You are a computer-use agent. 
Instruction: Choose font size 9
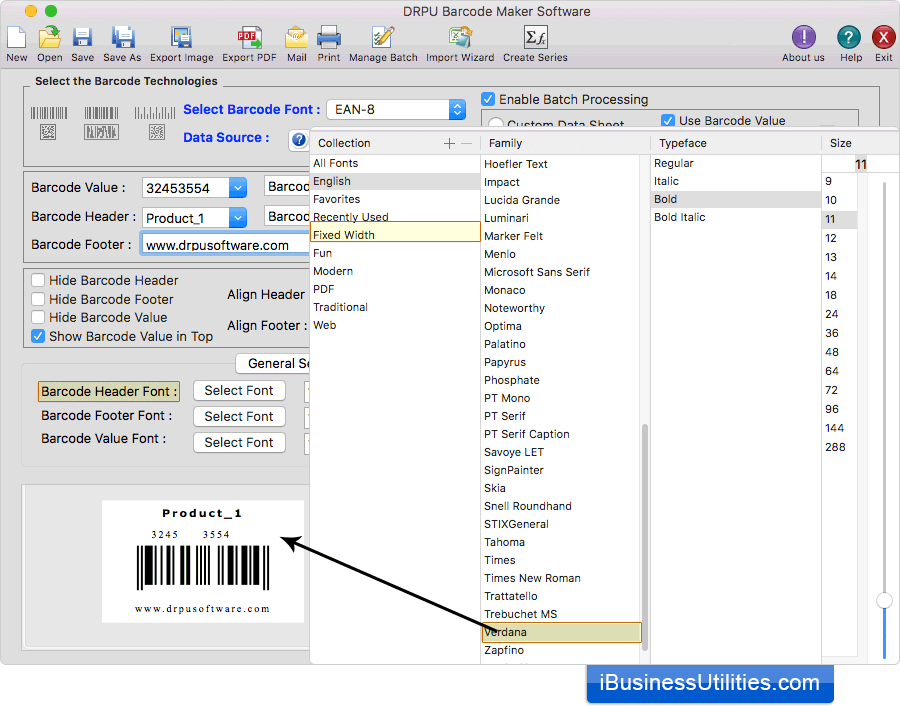pos(839,181)
